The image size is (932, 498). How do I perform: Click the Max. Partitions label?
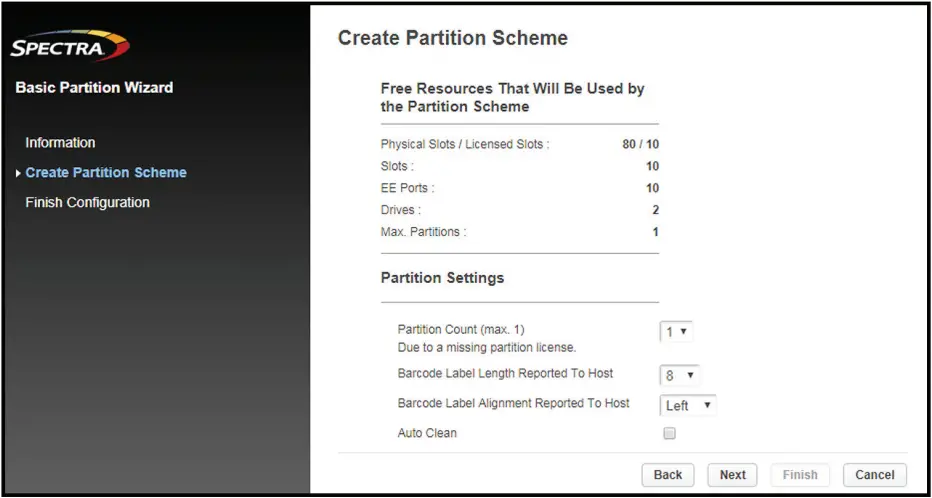423,232
